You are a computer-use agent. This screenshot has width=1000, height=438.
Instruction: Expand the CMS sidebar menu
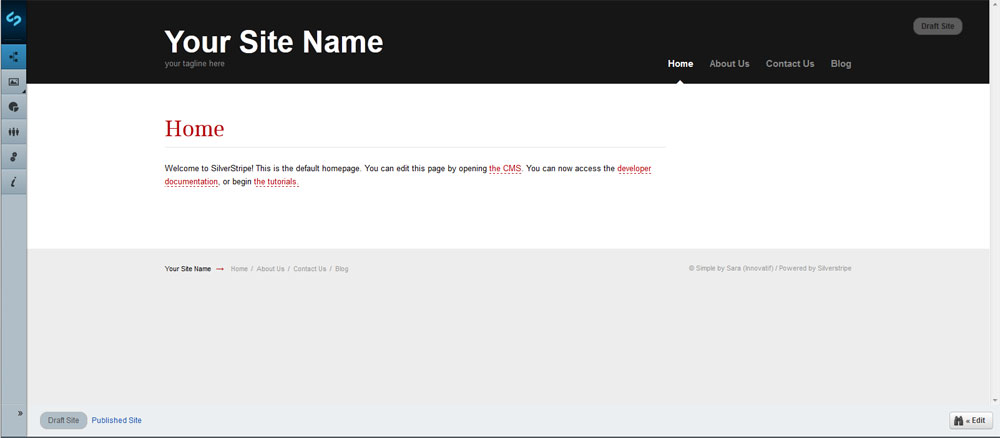[x=20, y=413]
